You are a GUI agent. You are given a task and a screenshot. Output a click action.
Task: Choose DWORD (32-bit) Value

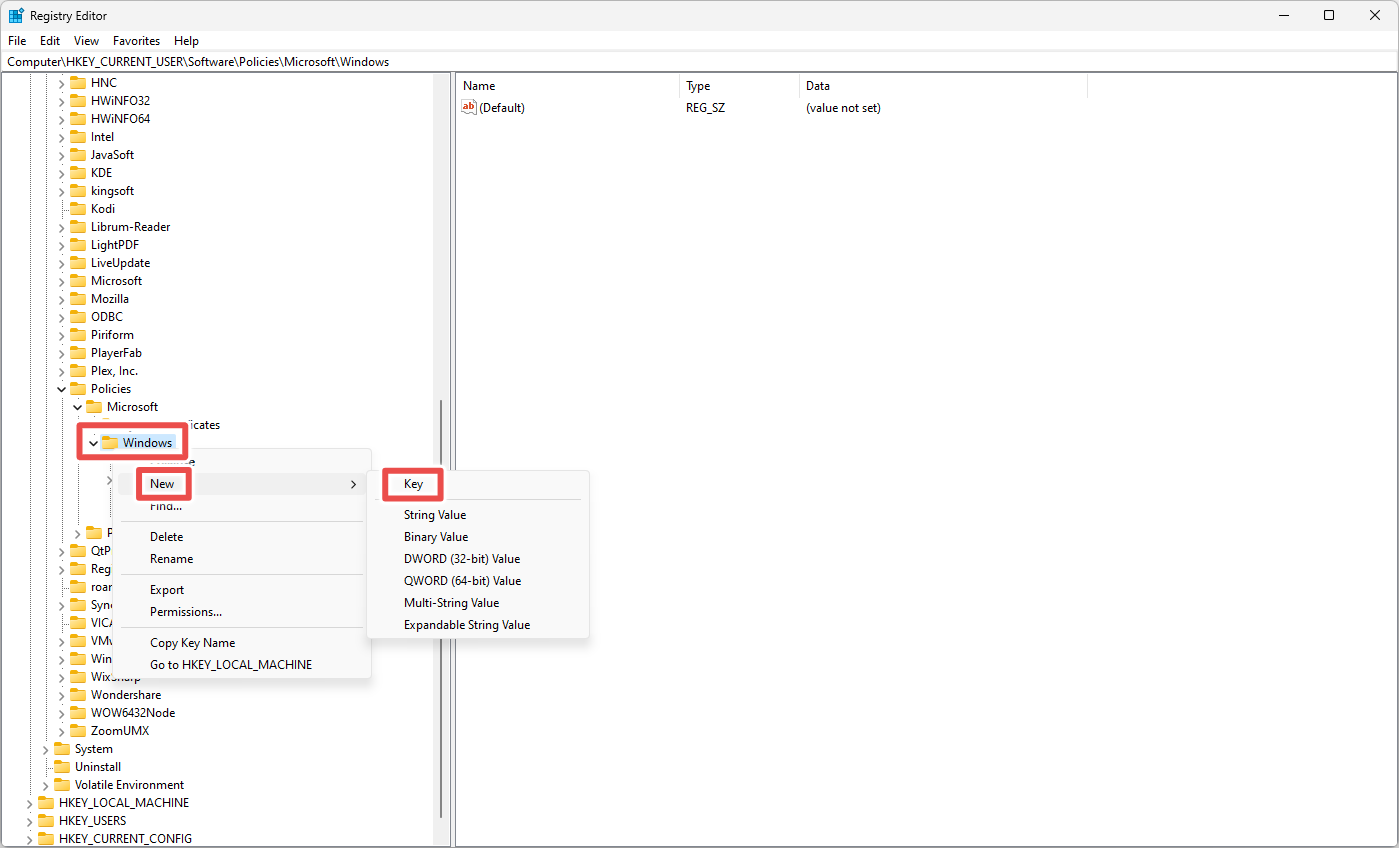pos(462,559)
